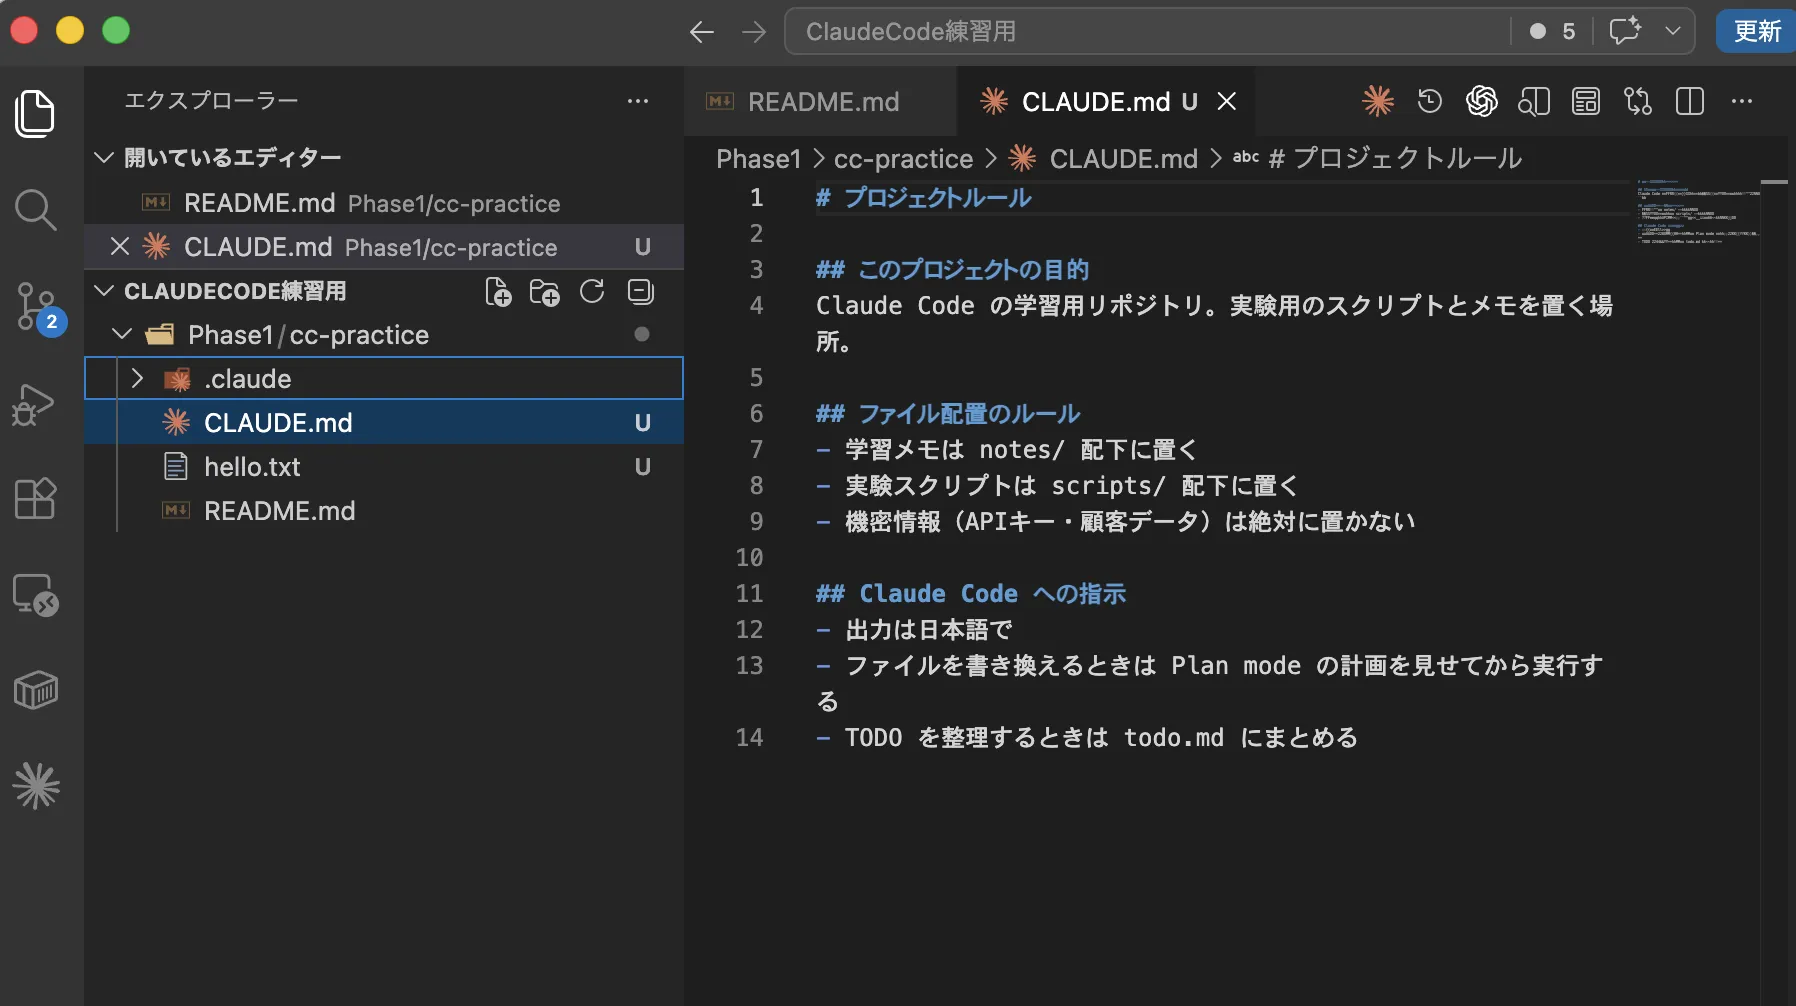Click line number 11 in the gutter
Screen dimensions: 1796x1006
749,593
